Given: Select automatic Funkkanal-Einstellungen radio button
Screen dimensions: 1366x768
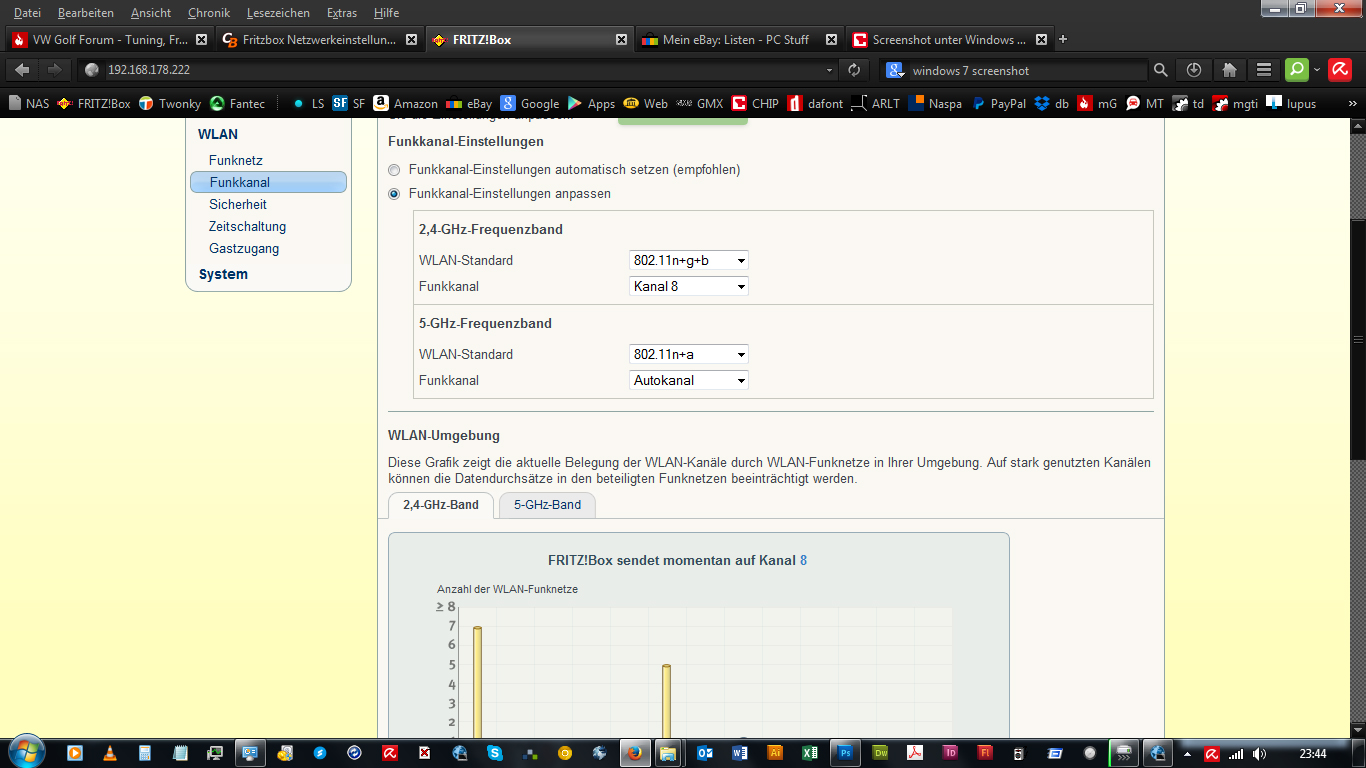Looking at the screenshot, I should [394, 170].
